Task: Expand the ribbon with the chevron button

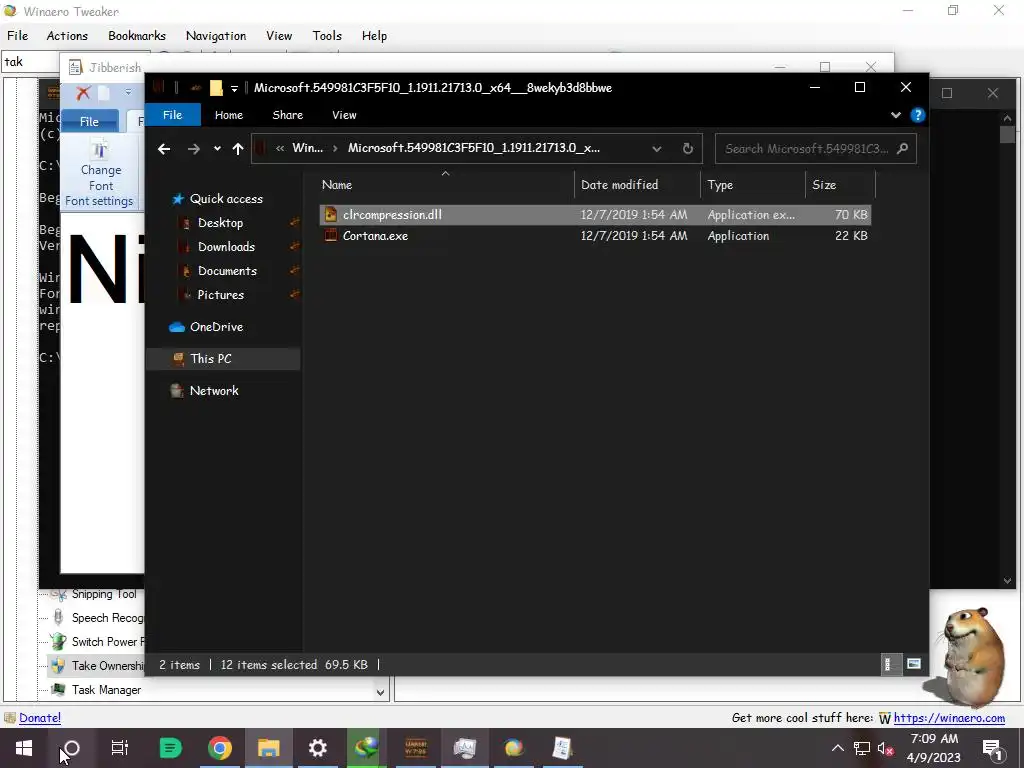Action: [895, 115]
